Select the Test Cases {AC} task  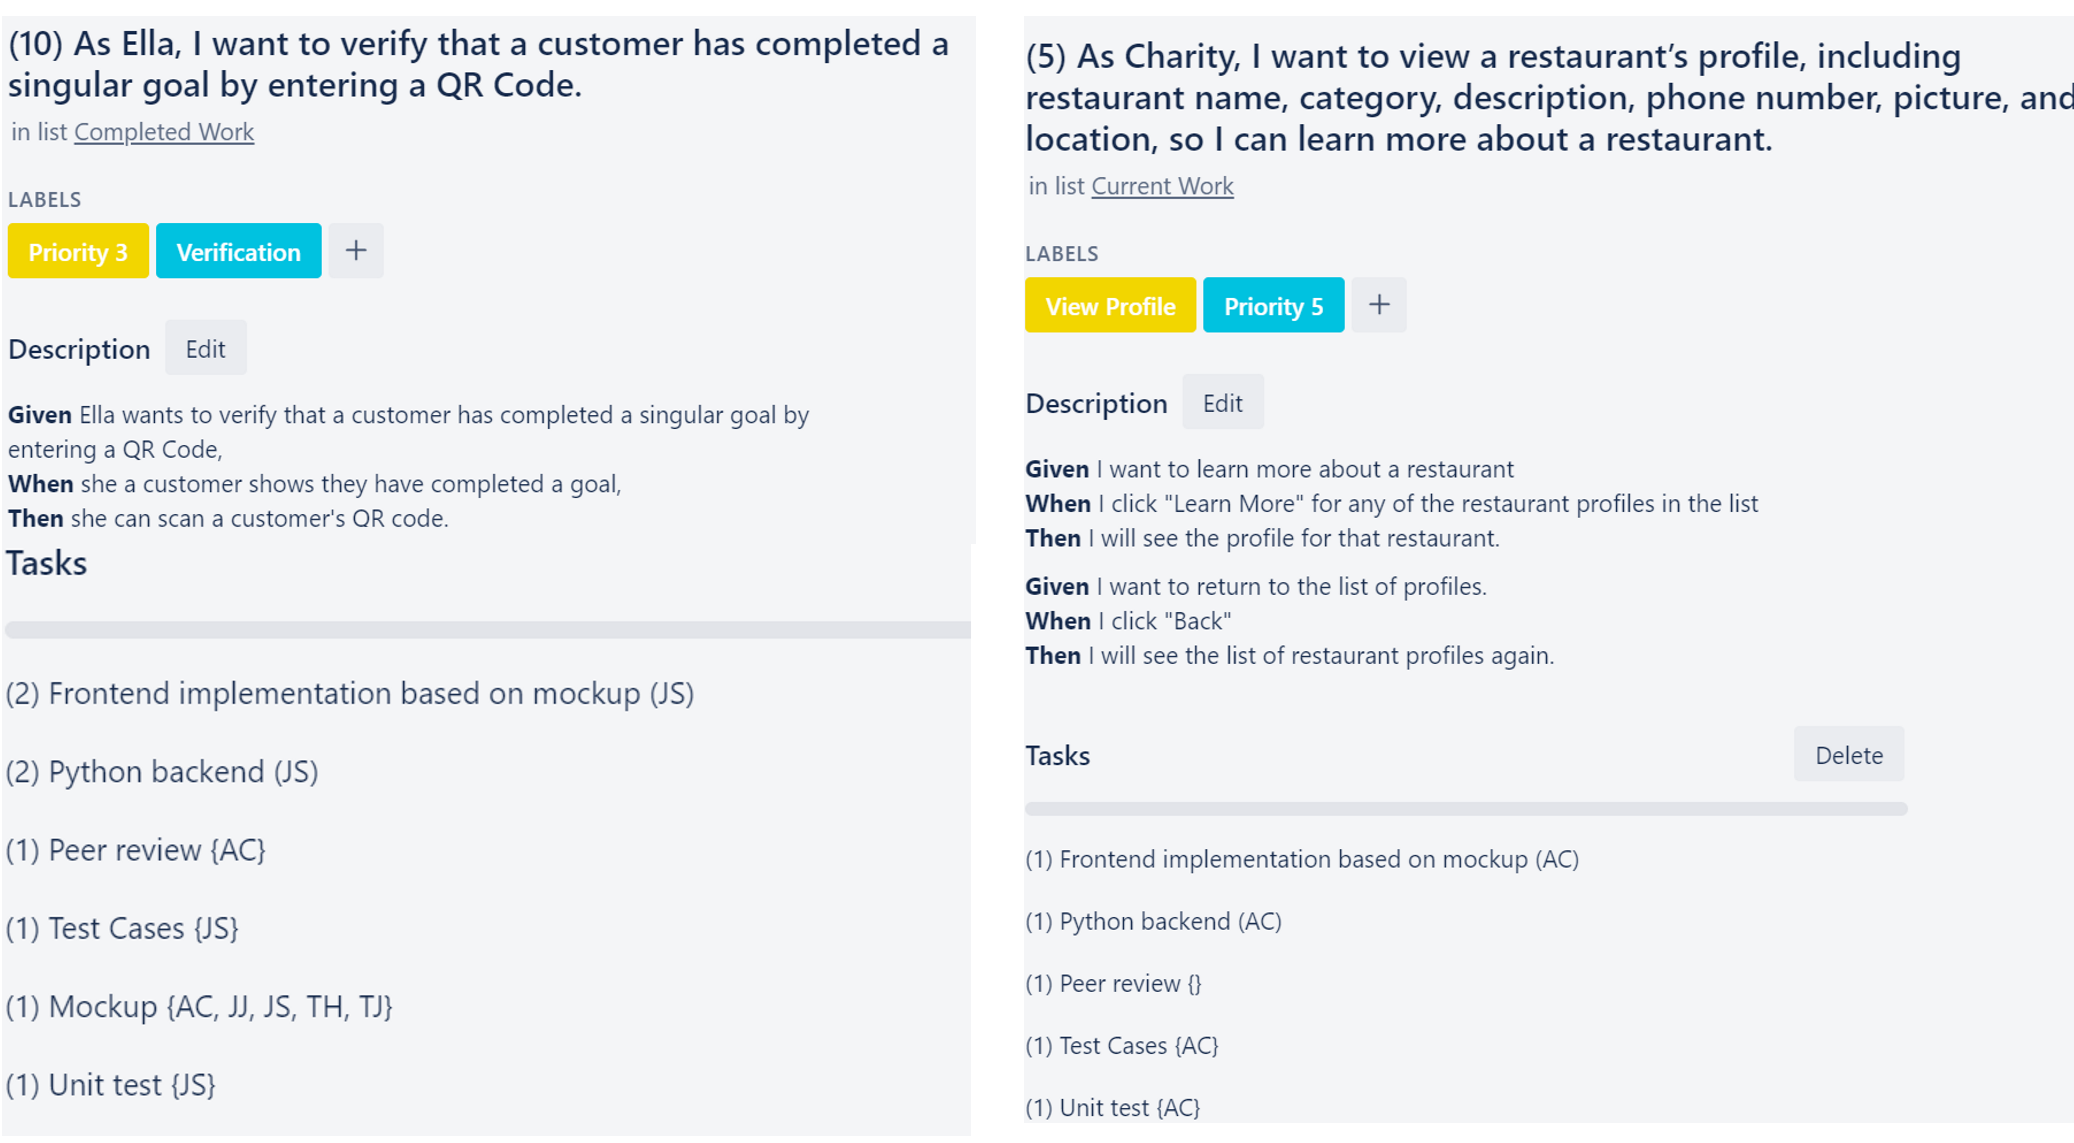click(1122, 1045)
